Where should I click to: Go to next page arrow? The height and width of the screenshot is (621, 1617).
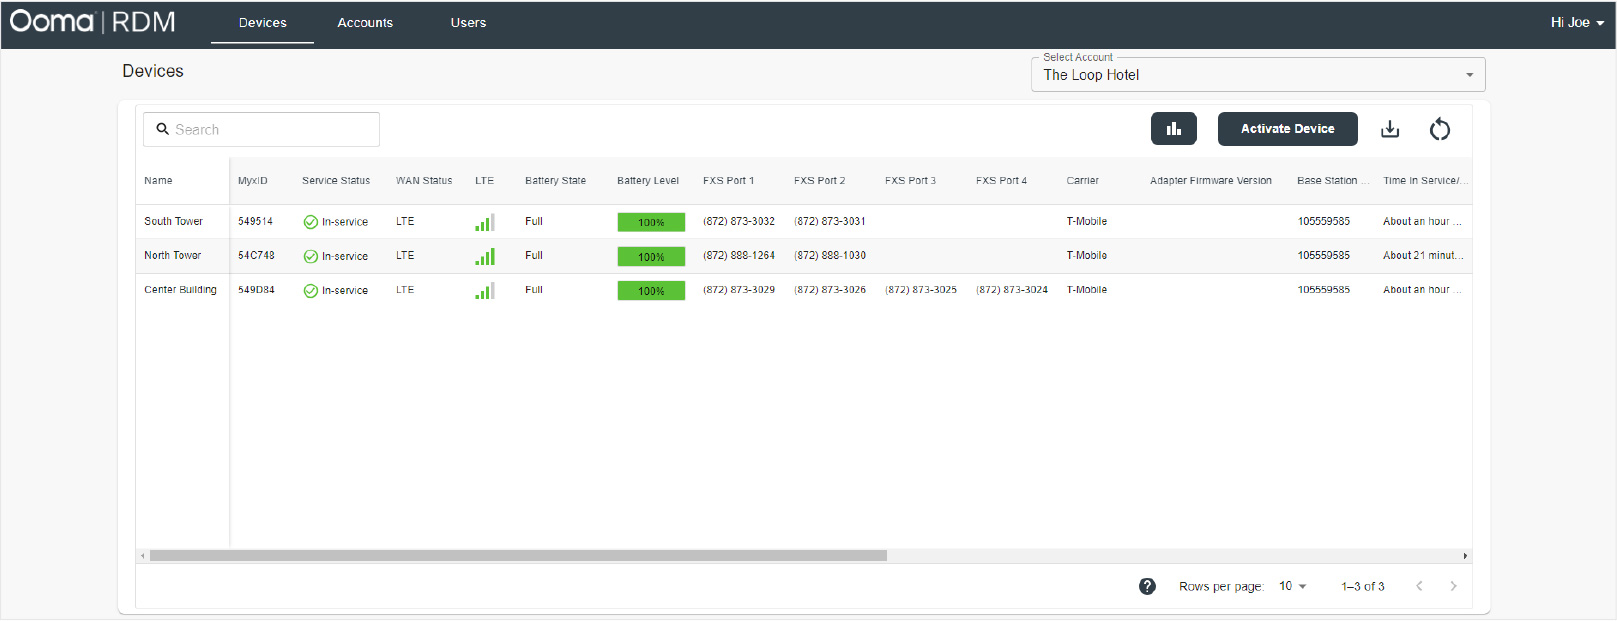pyautogui.click(x=1453, y=586)
